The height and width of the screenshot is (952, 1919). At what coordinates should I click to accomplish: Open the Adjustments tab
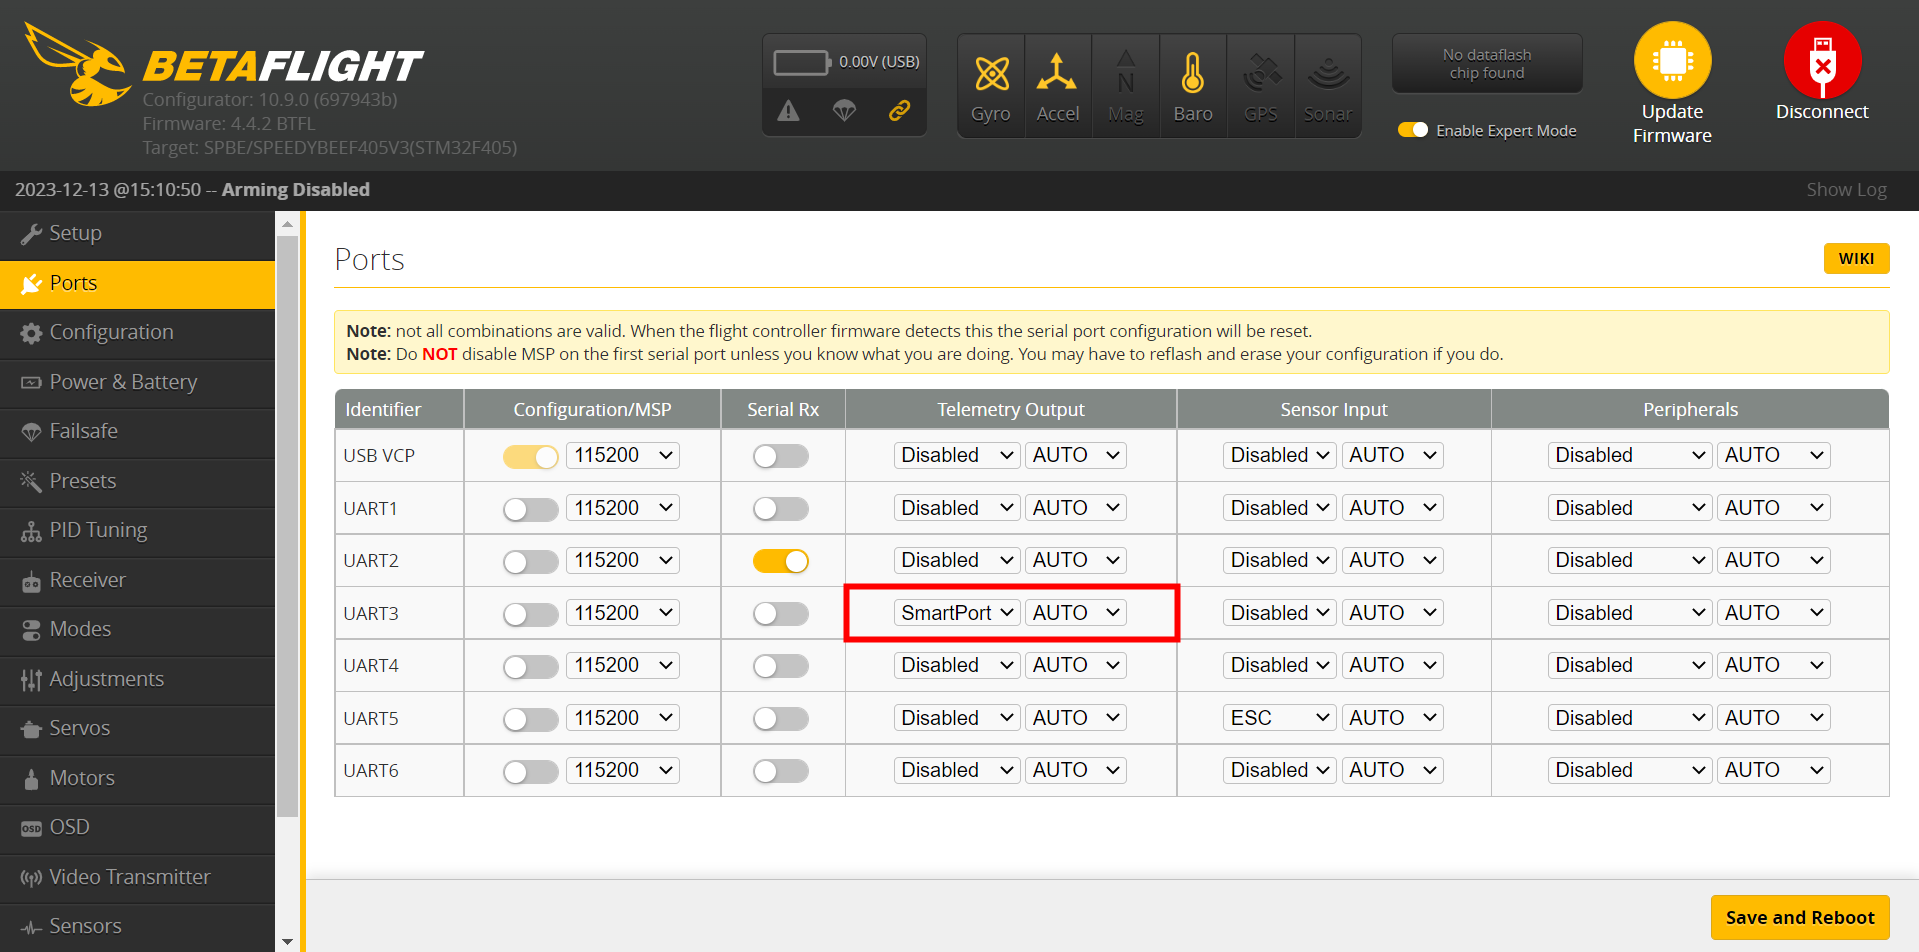(x=138, y=680)
